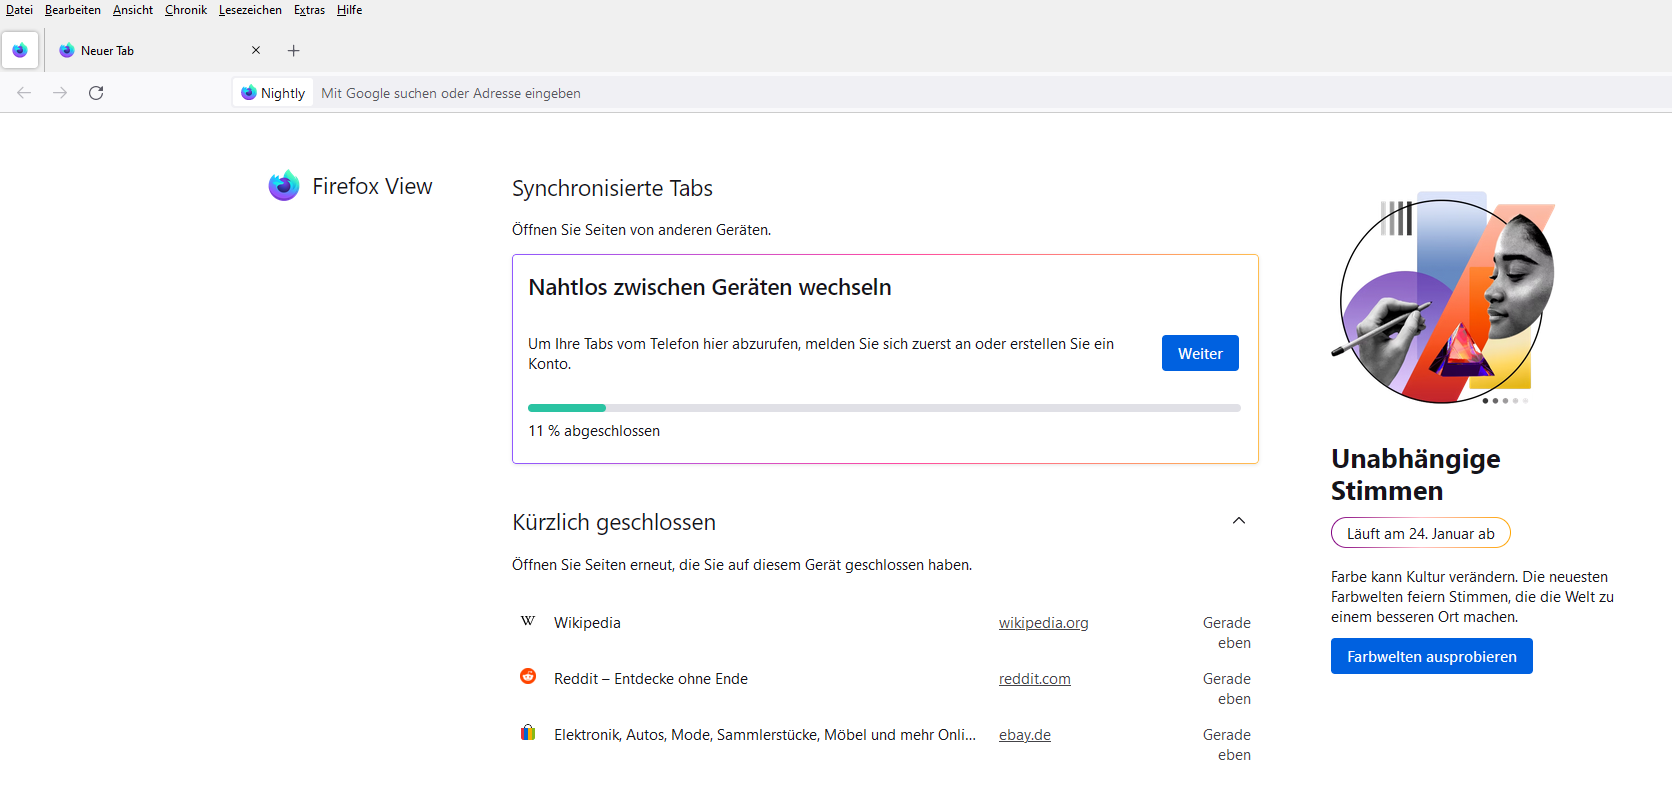
Task: Open the wikipedia.org link
Action: 1043,623
